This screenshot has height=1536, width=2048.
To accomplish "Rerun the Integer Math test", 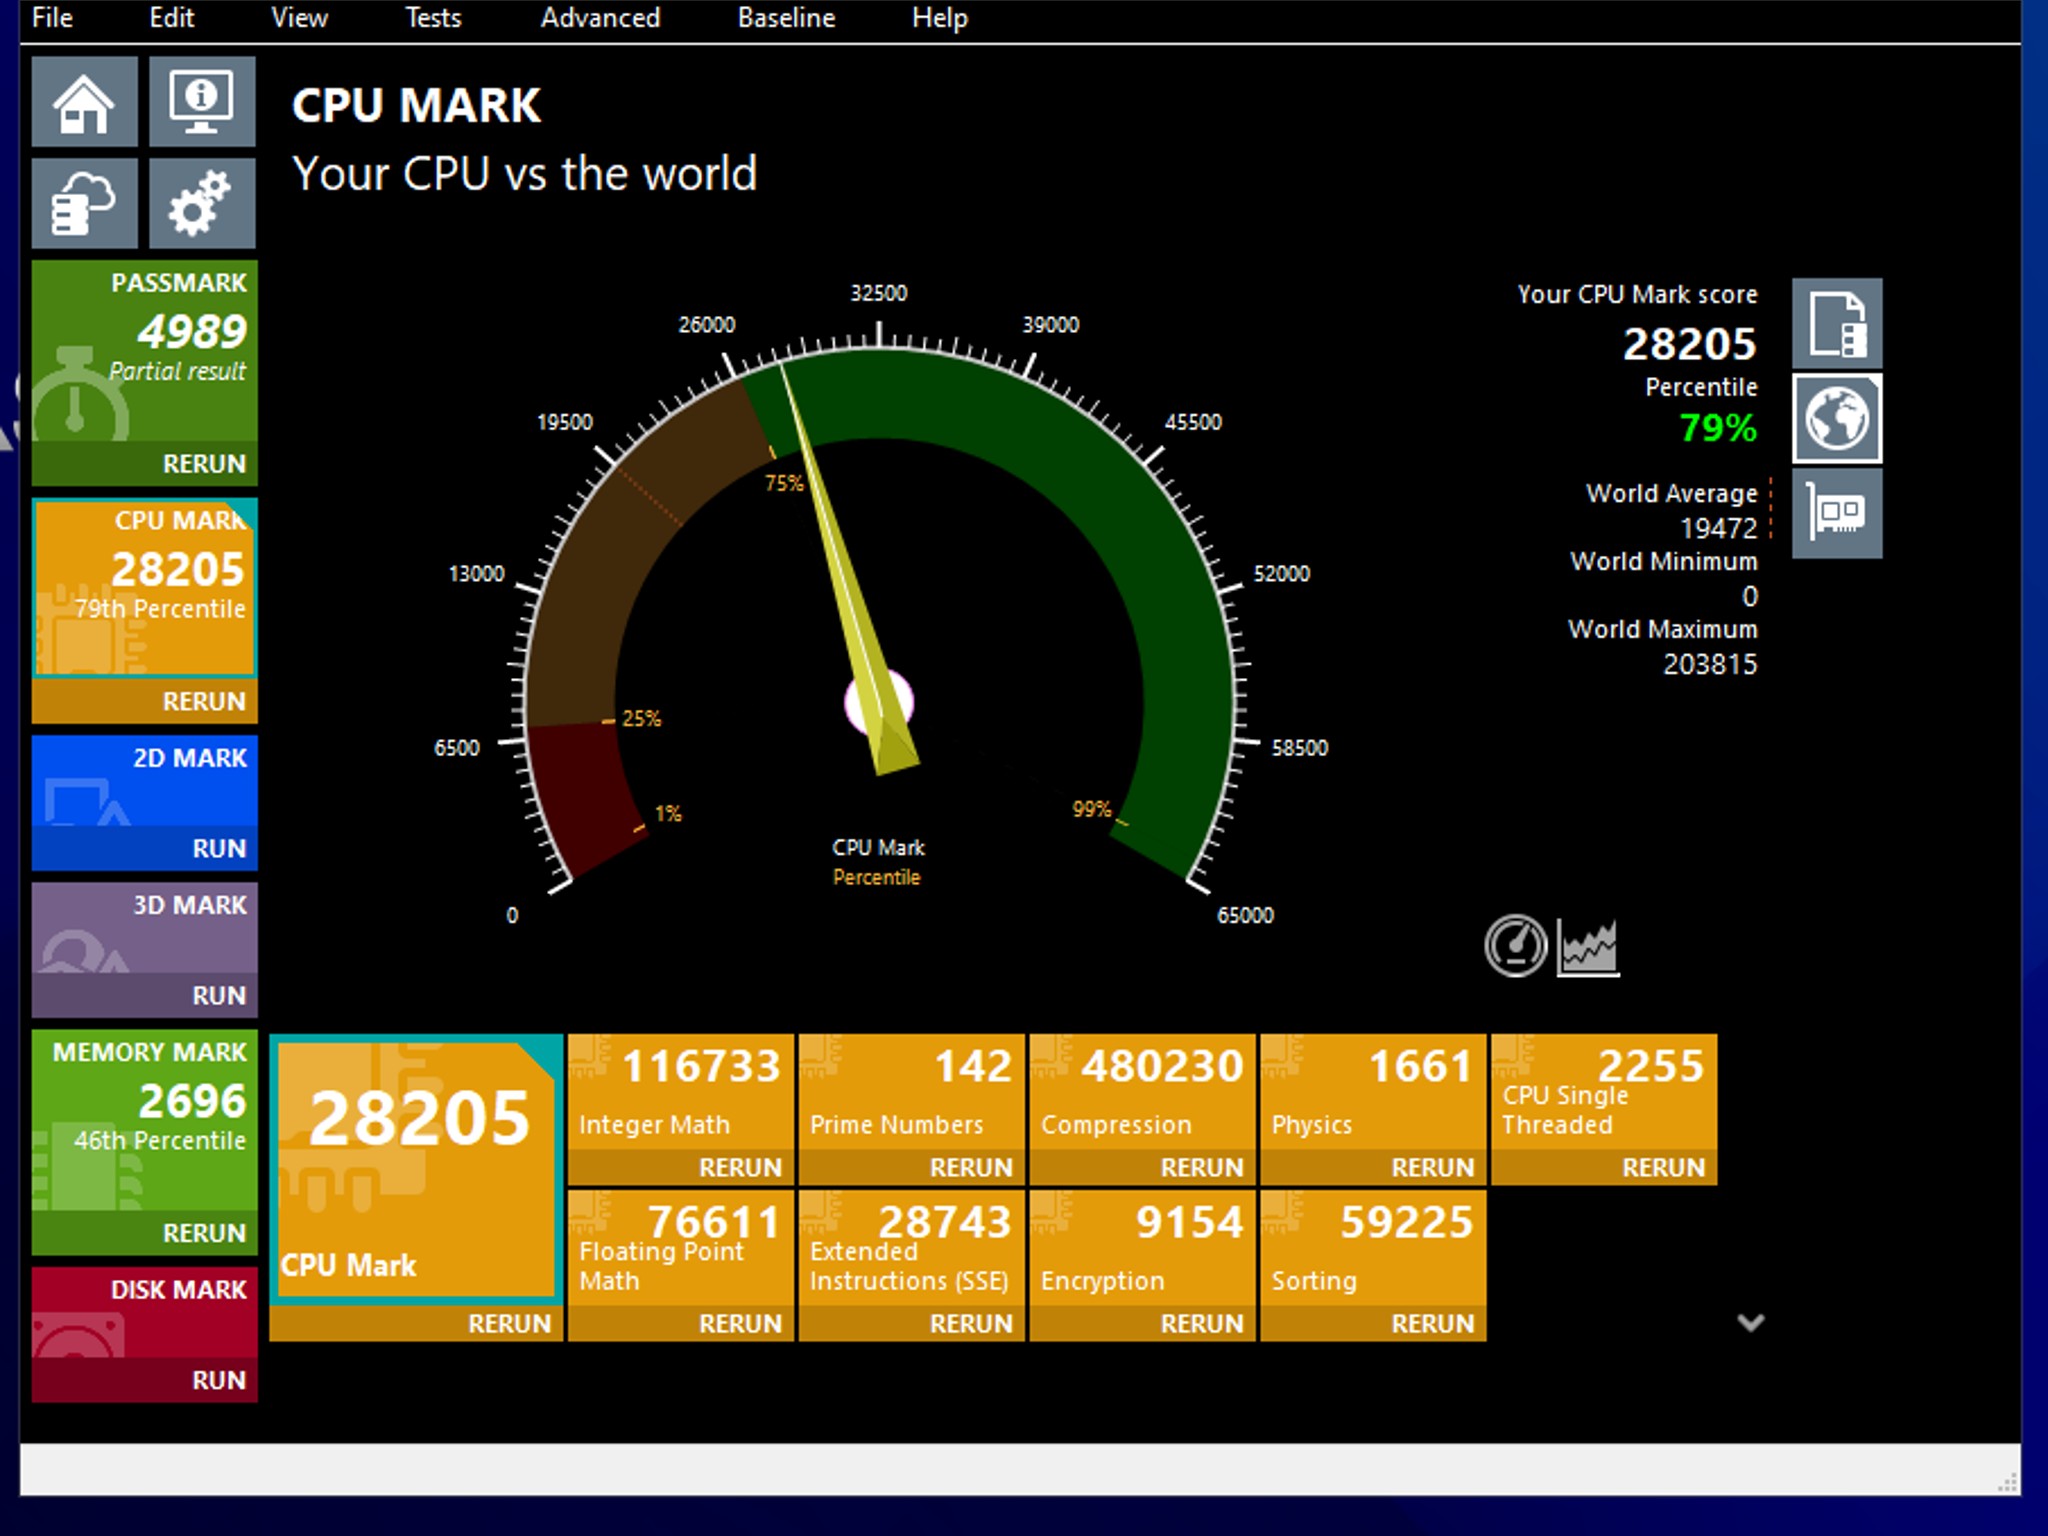I will click(x=739, y=1167).
